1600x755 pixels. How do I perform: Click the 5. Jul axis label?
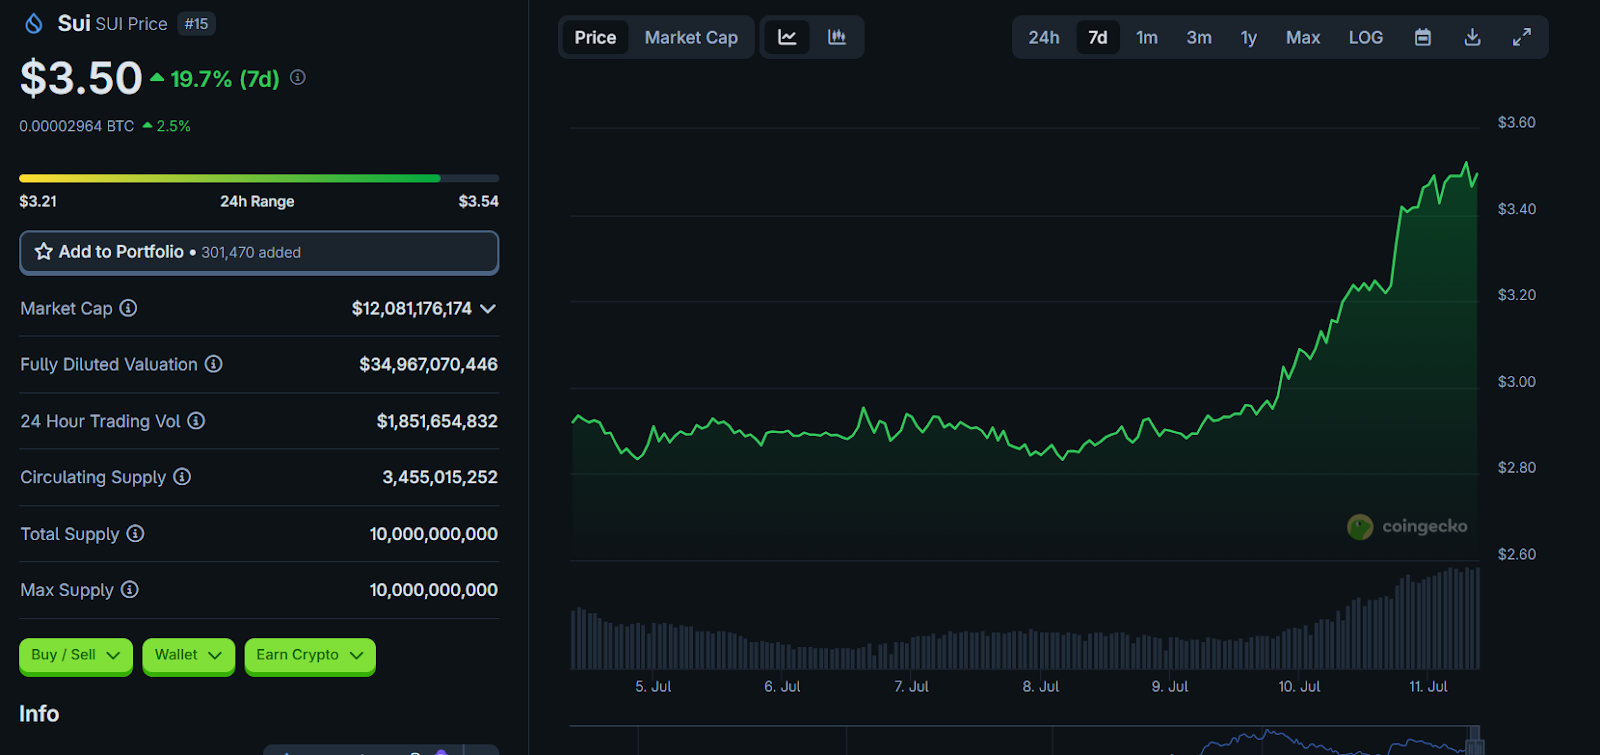tap(653, 687)
